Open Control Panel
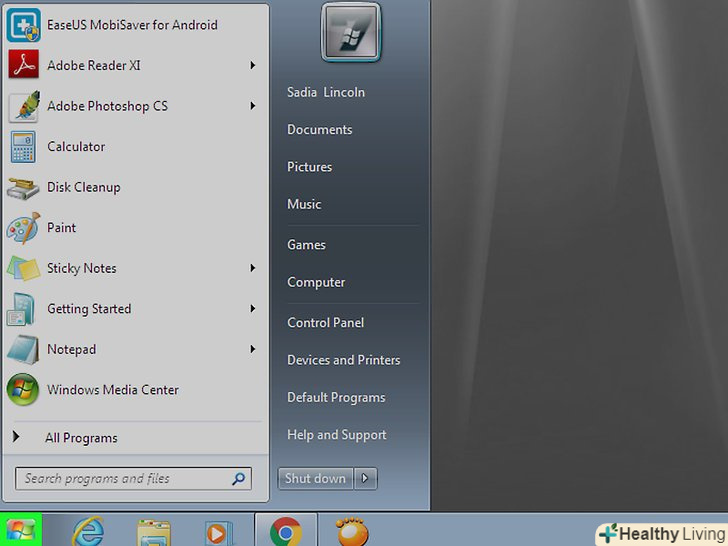Screen dimensions: 728x546 point(325,323)
